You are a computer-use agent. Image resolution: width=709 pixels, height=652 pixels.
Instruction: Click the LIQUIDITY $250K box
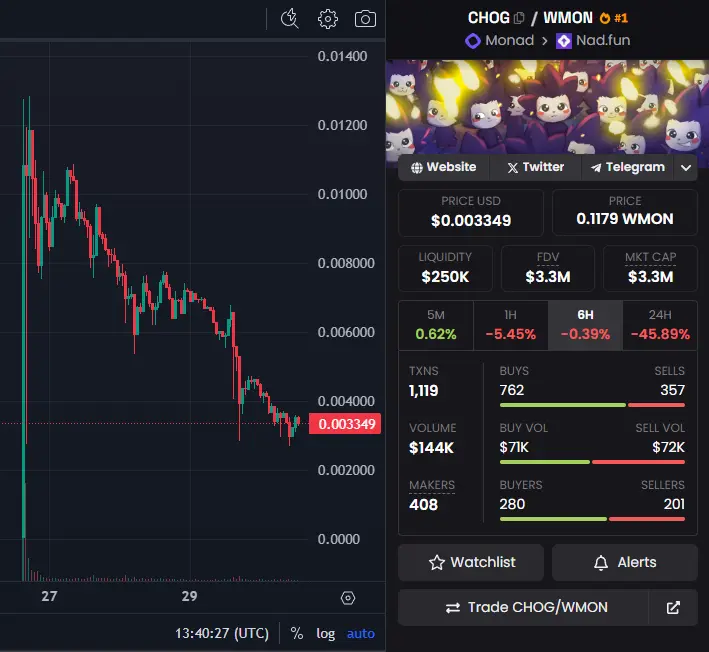(x=445, y=268)
